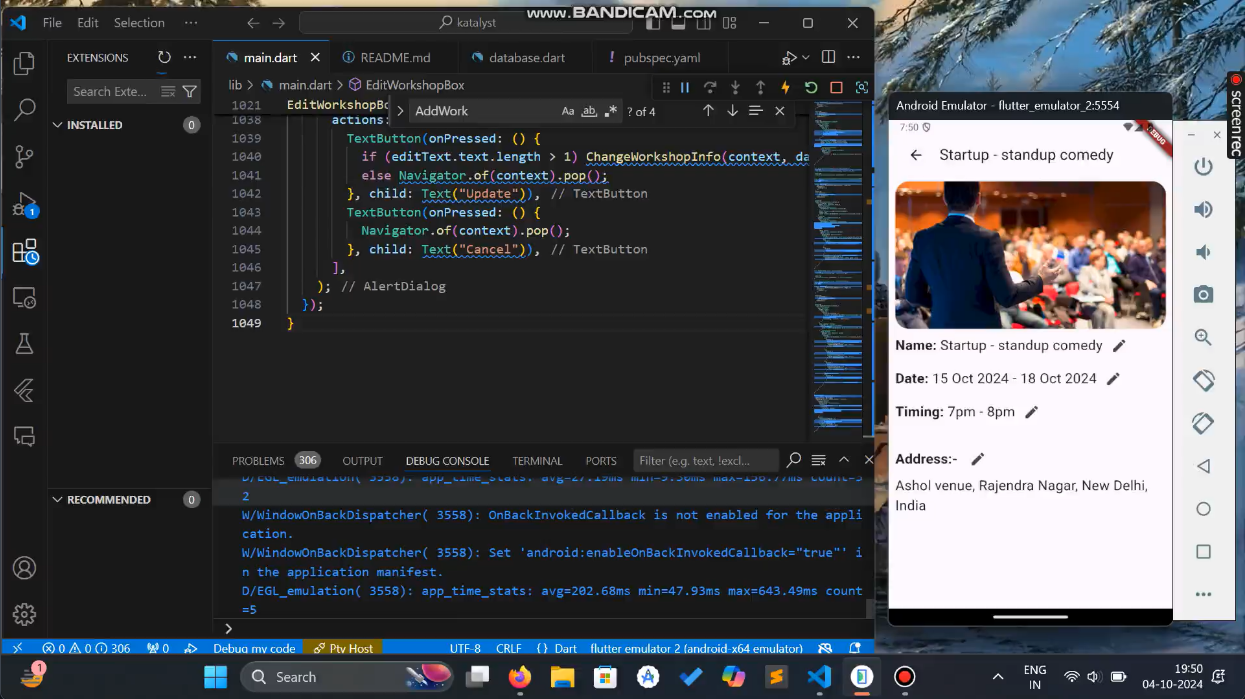Toggle Match Case in find widget
This screenshot has height=699, width=1245.
tap(568, 111)
